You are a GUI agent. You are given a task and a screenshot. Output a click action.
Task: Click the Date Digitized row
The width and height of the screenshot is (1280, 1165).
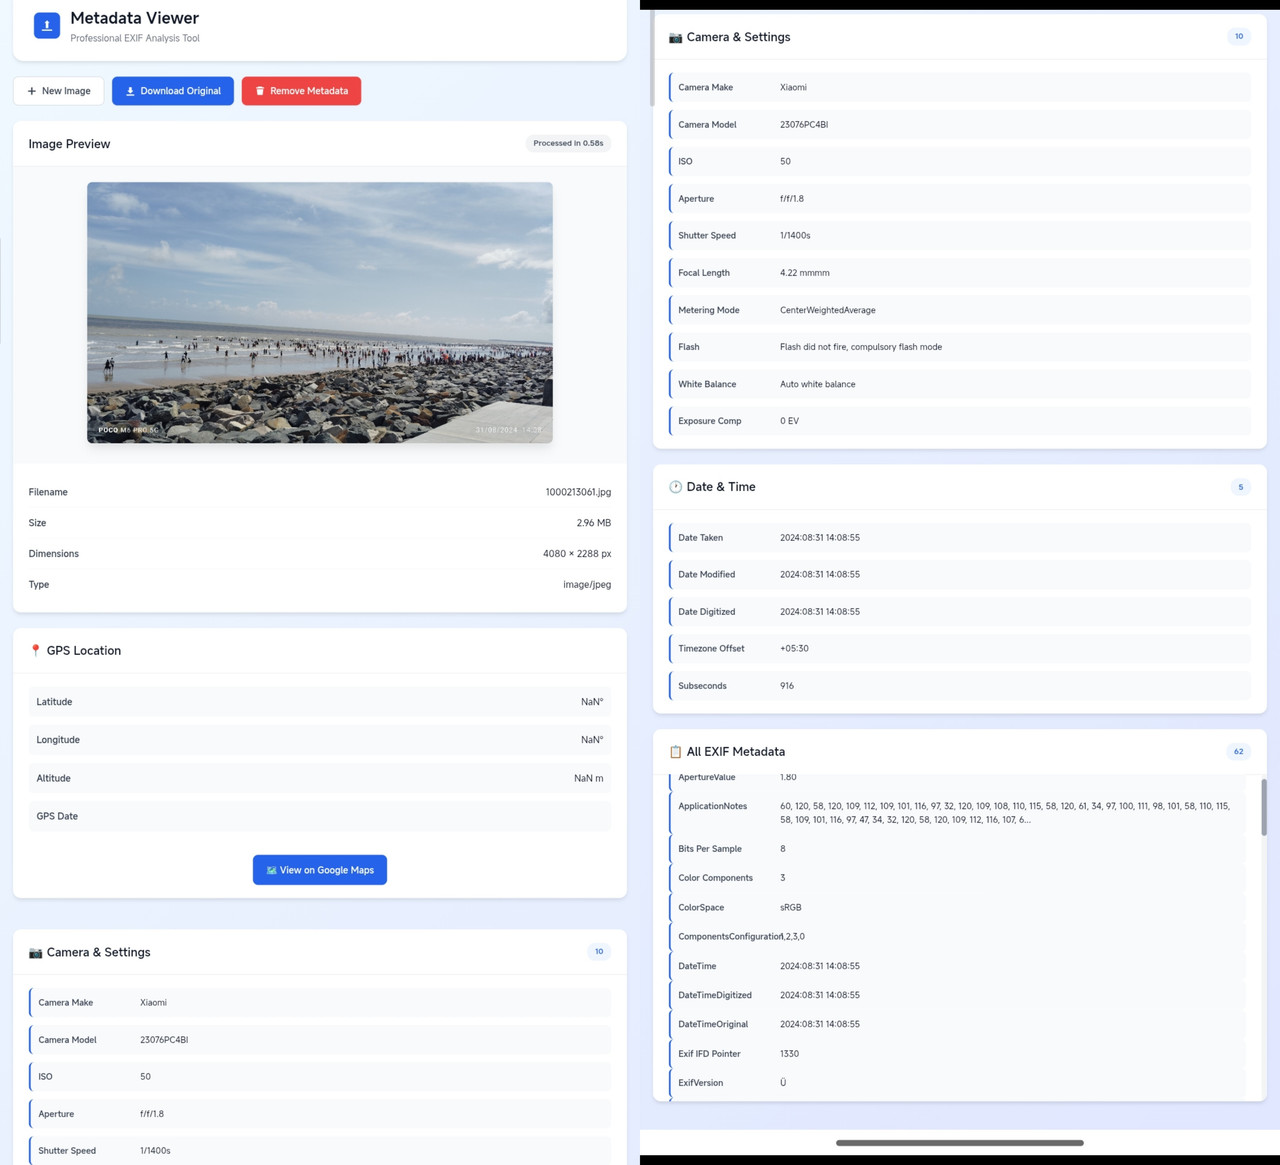tap(960, 612)
